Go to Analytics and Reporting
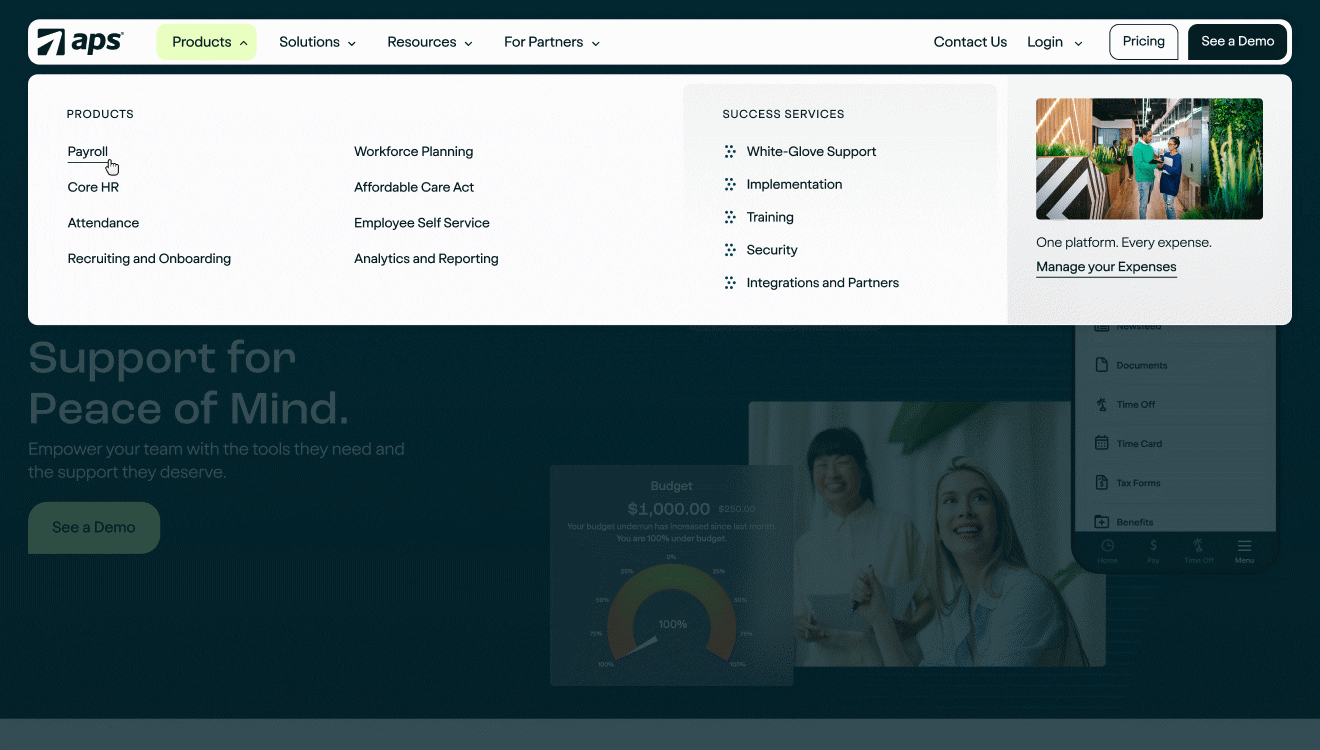 point(426,258)
